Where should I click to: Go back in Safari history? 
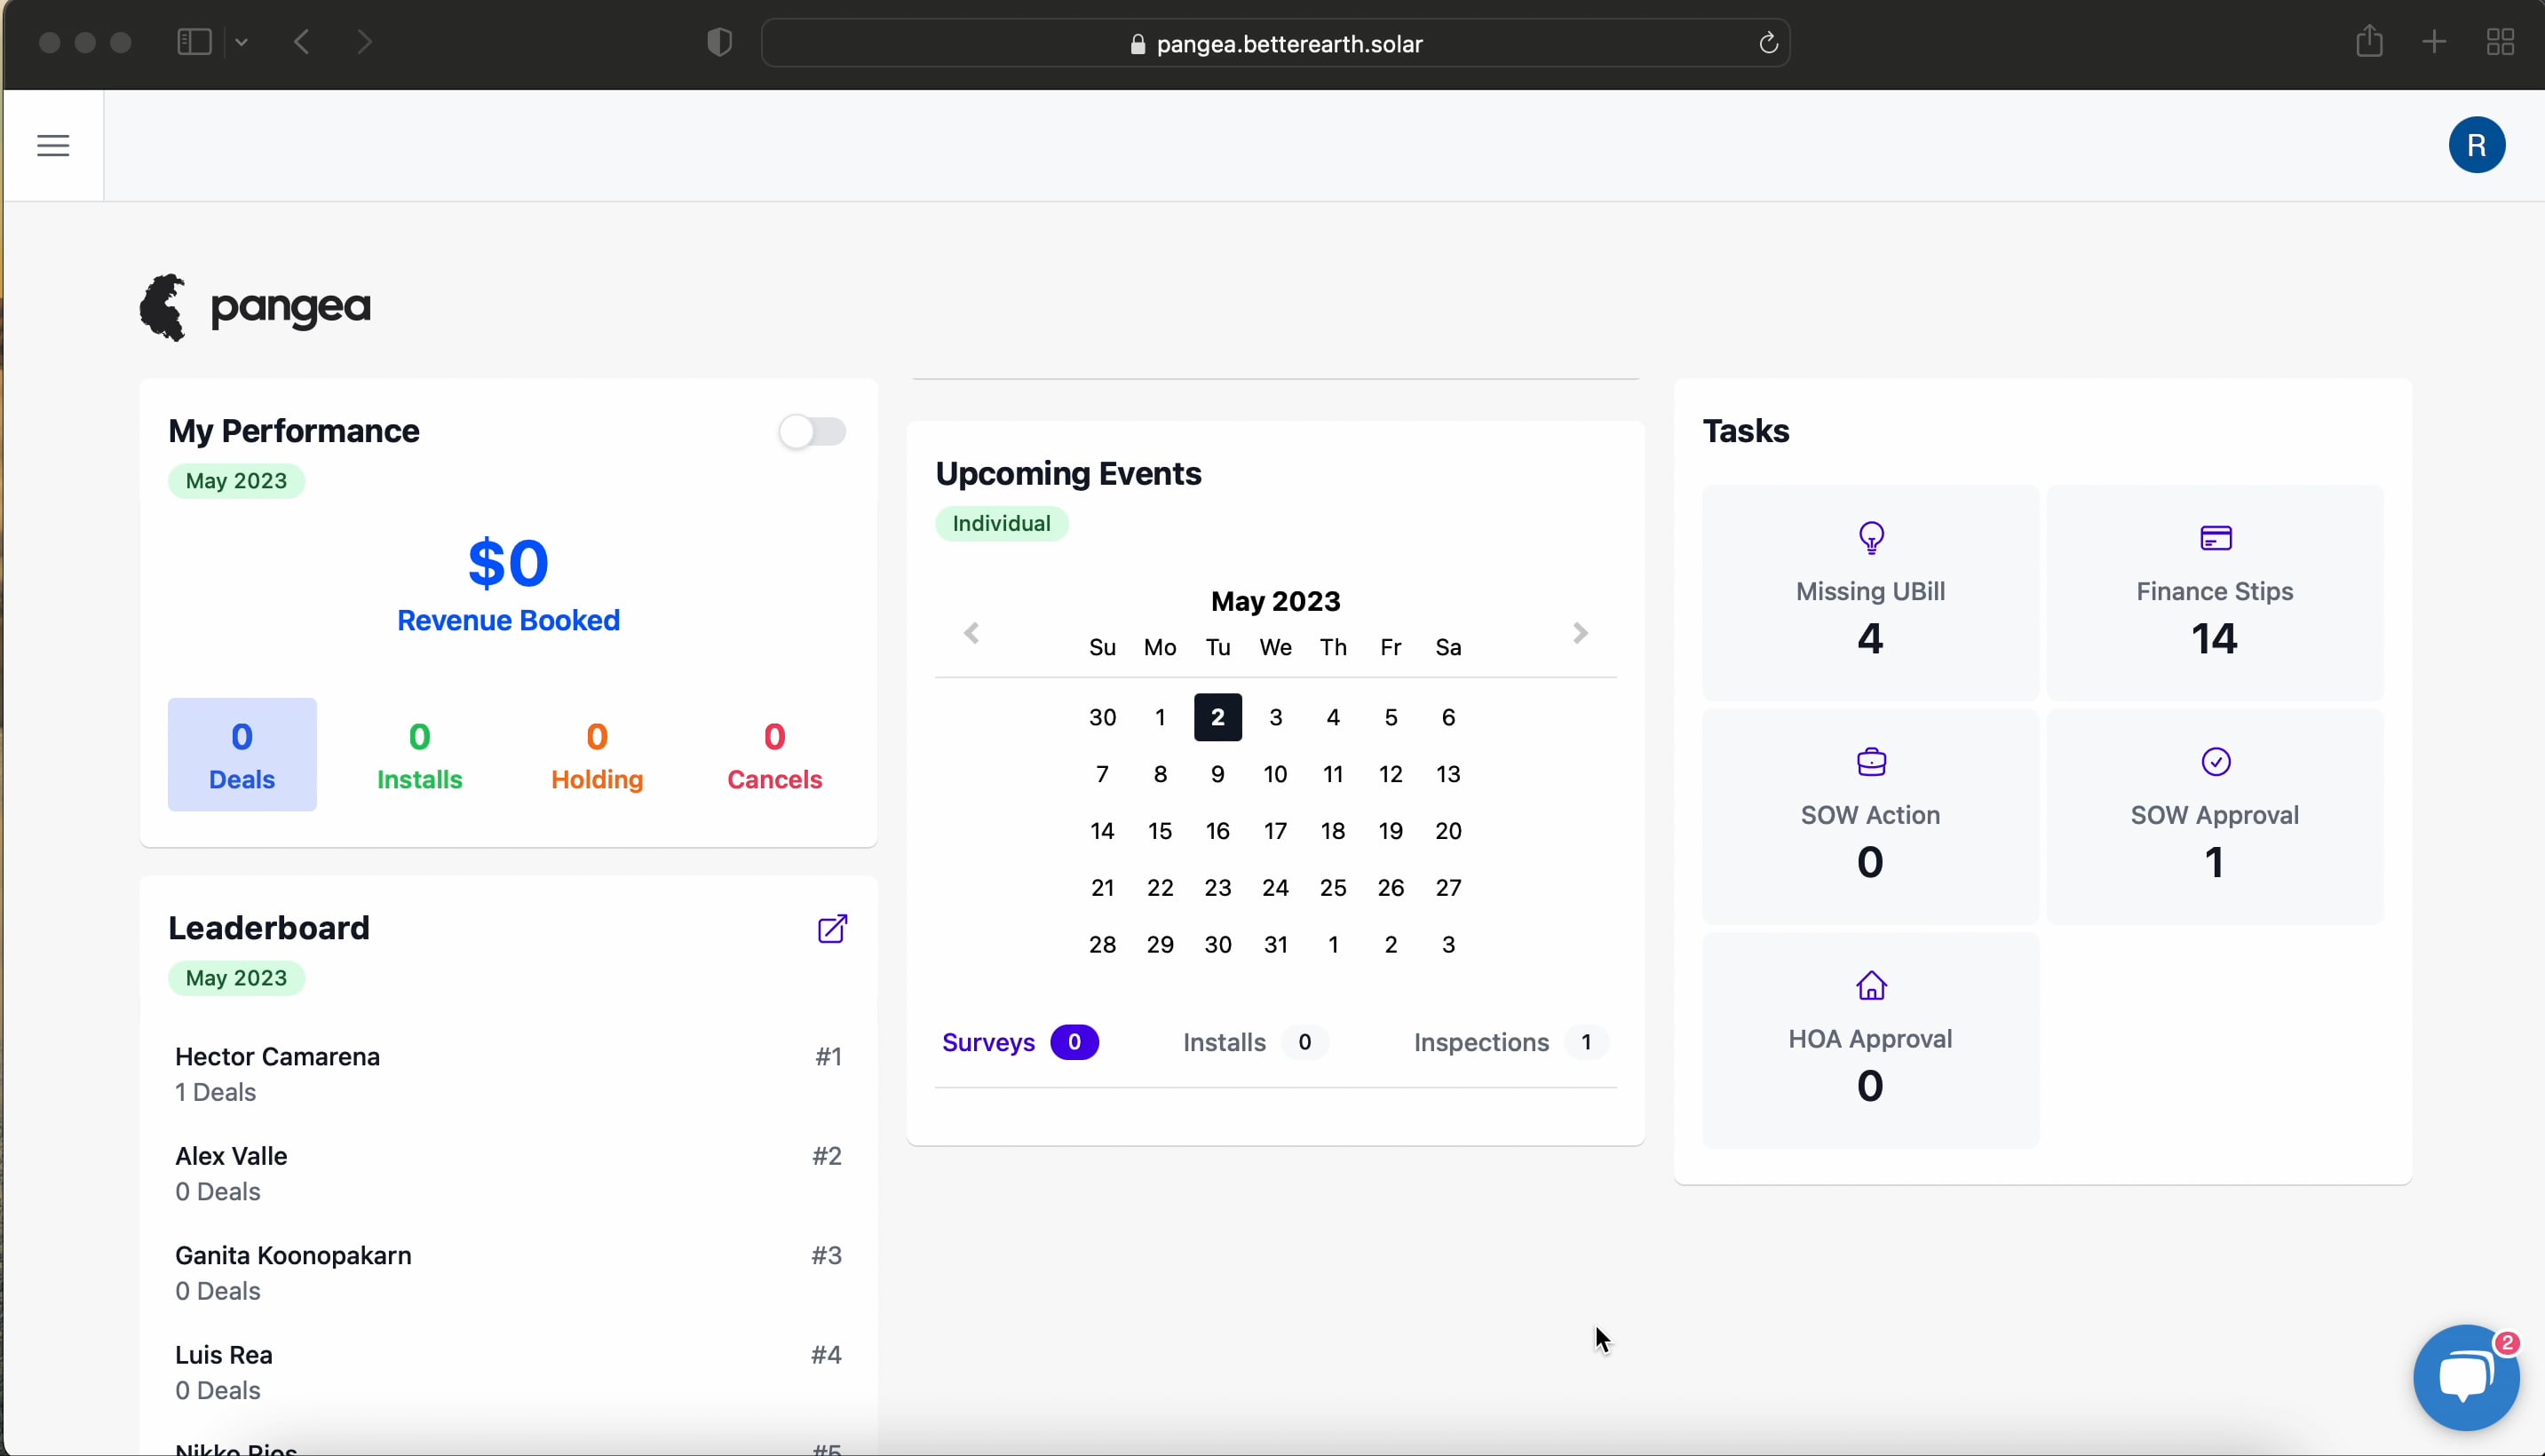302,42
